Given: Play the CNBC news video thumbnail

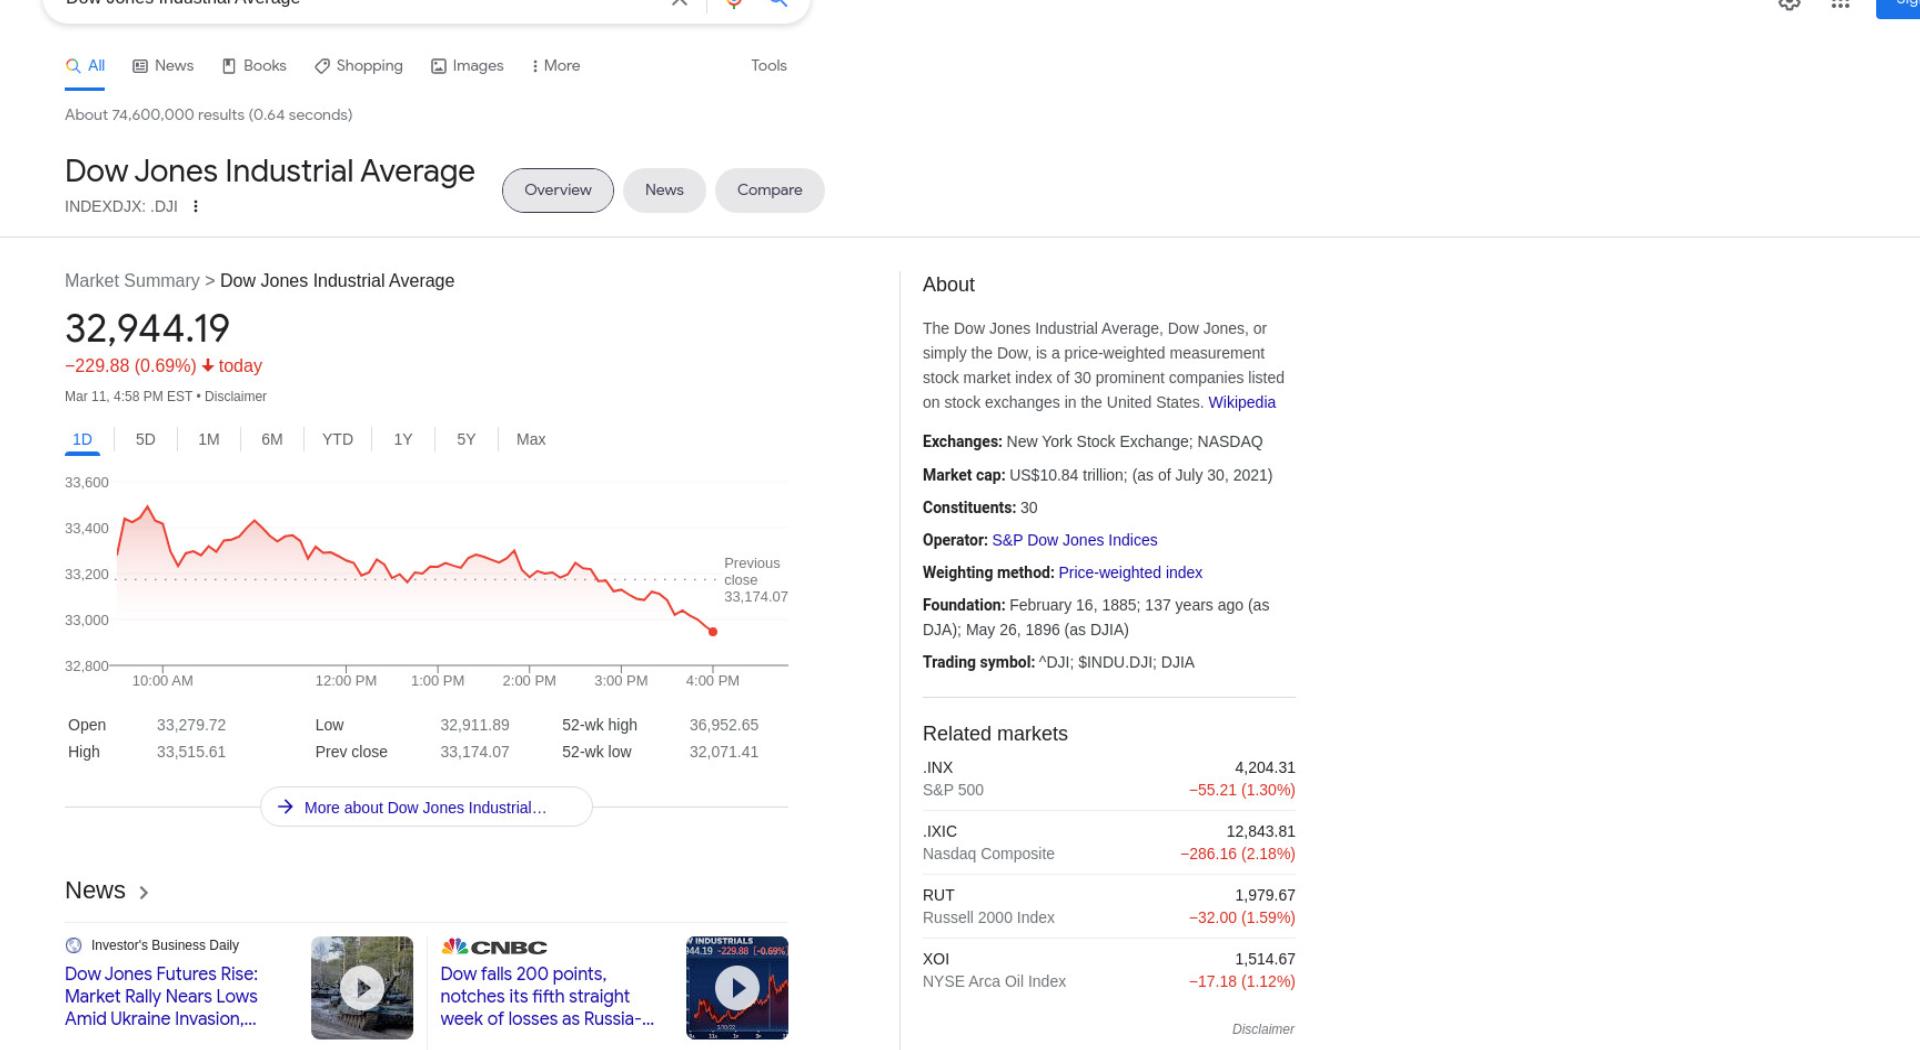Looking at the screenshot, I should point(737,988).
